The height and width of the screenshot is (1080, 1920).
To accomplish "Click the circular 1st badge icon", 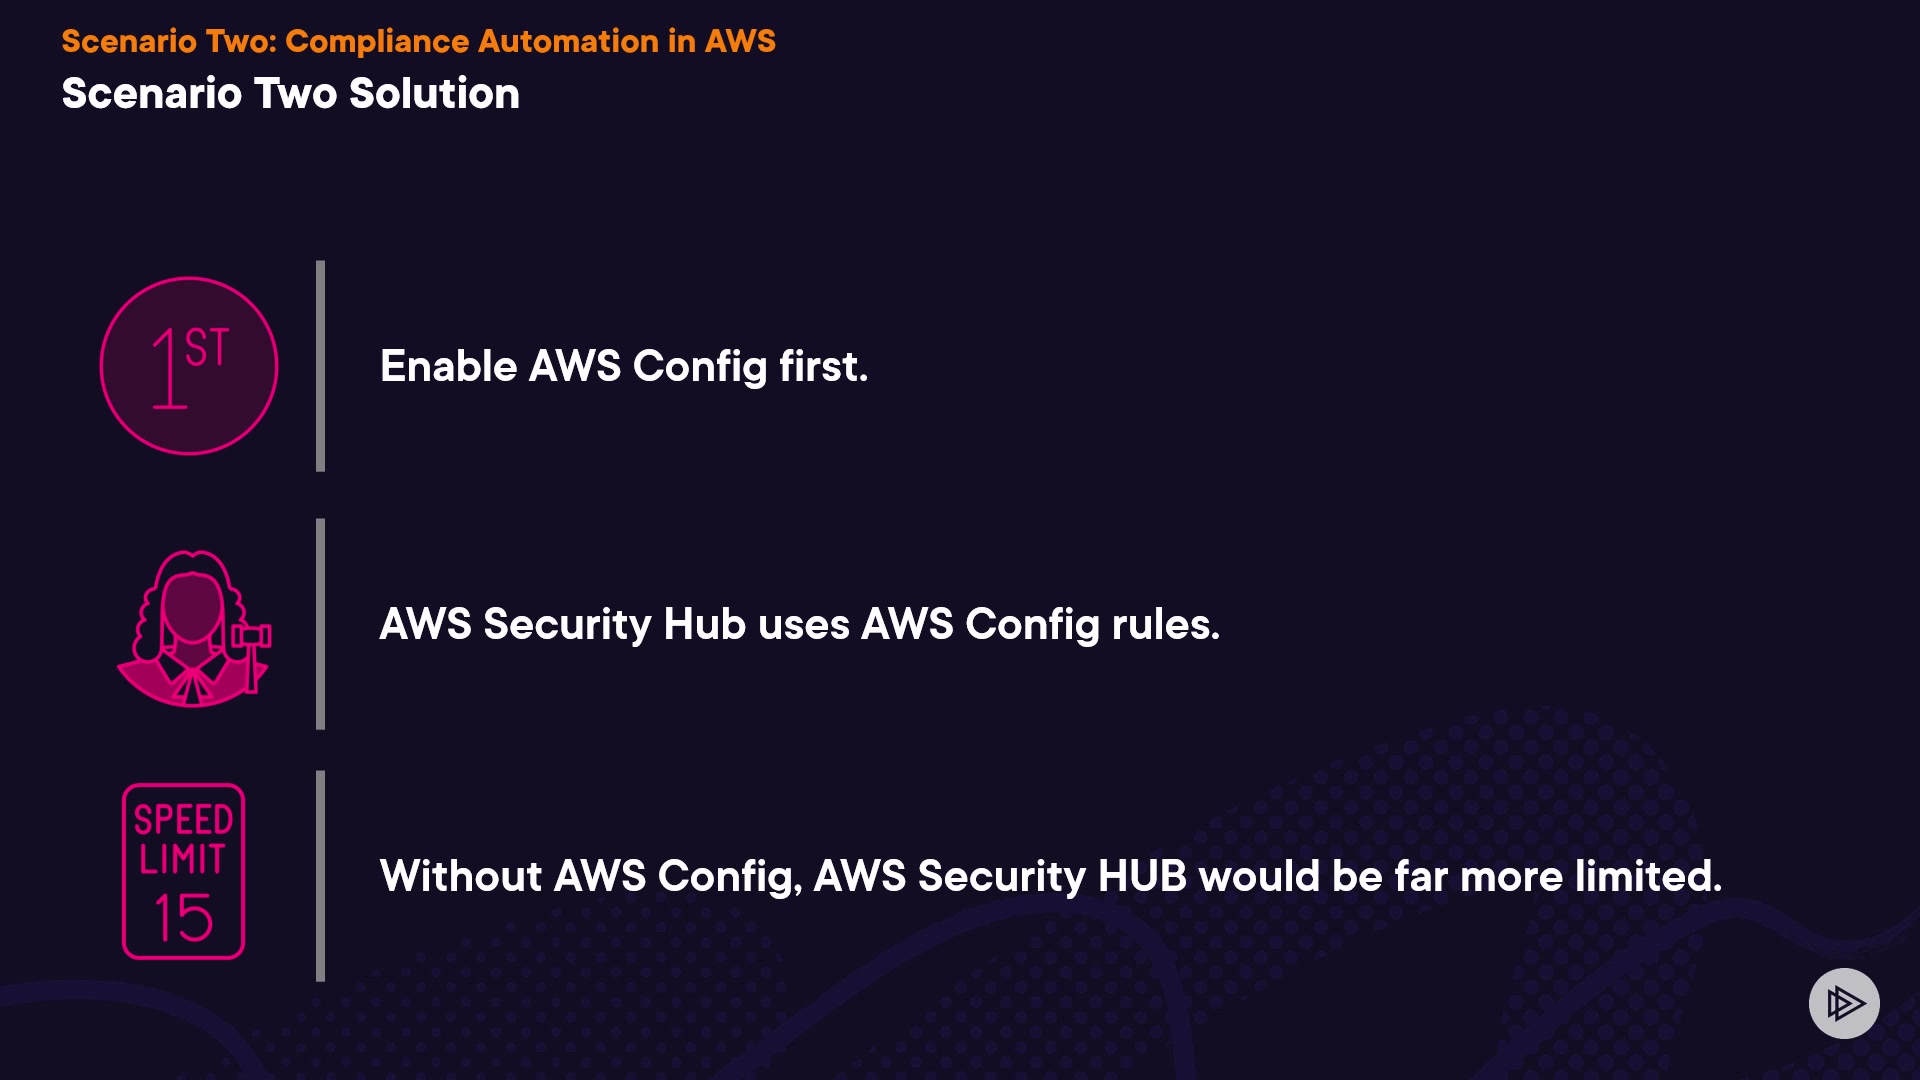I will coord(189,366).
